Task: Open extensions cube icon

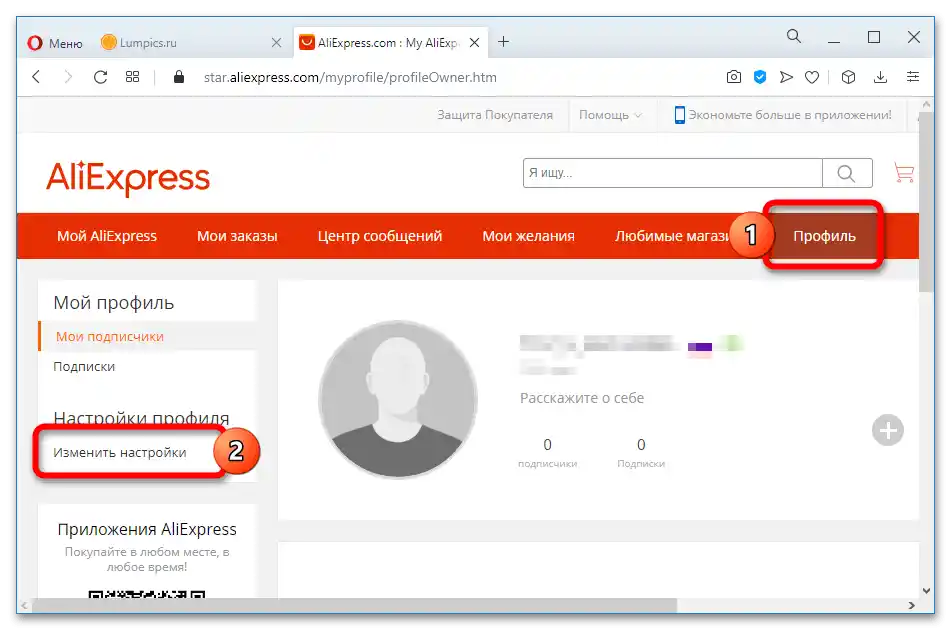Action: tap(849, 77)
